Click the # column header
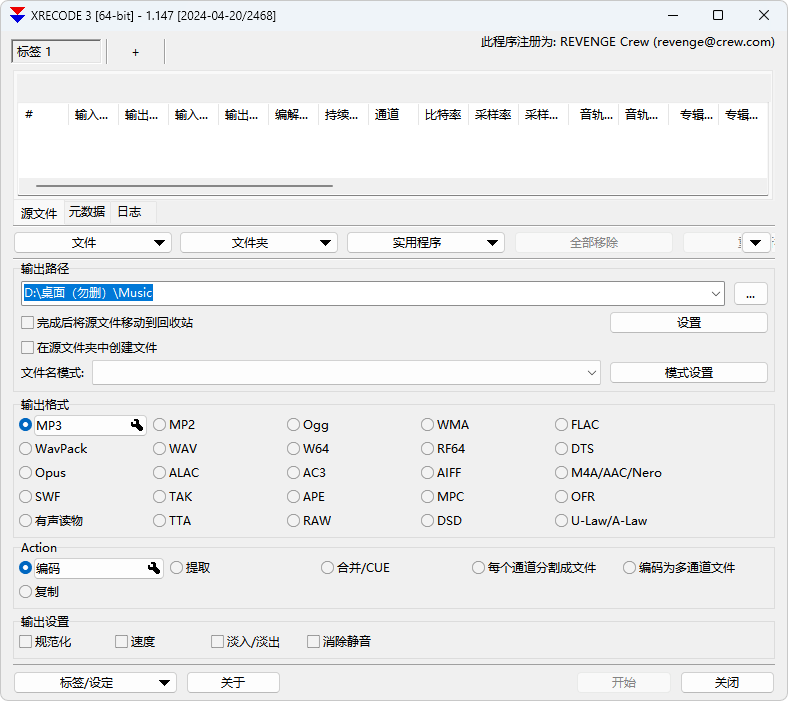Screen dimensions: 788x701 click(43, 115)
